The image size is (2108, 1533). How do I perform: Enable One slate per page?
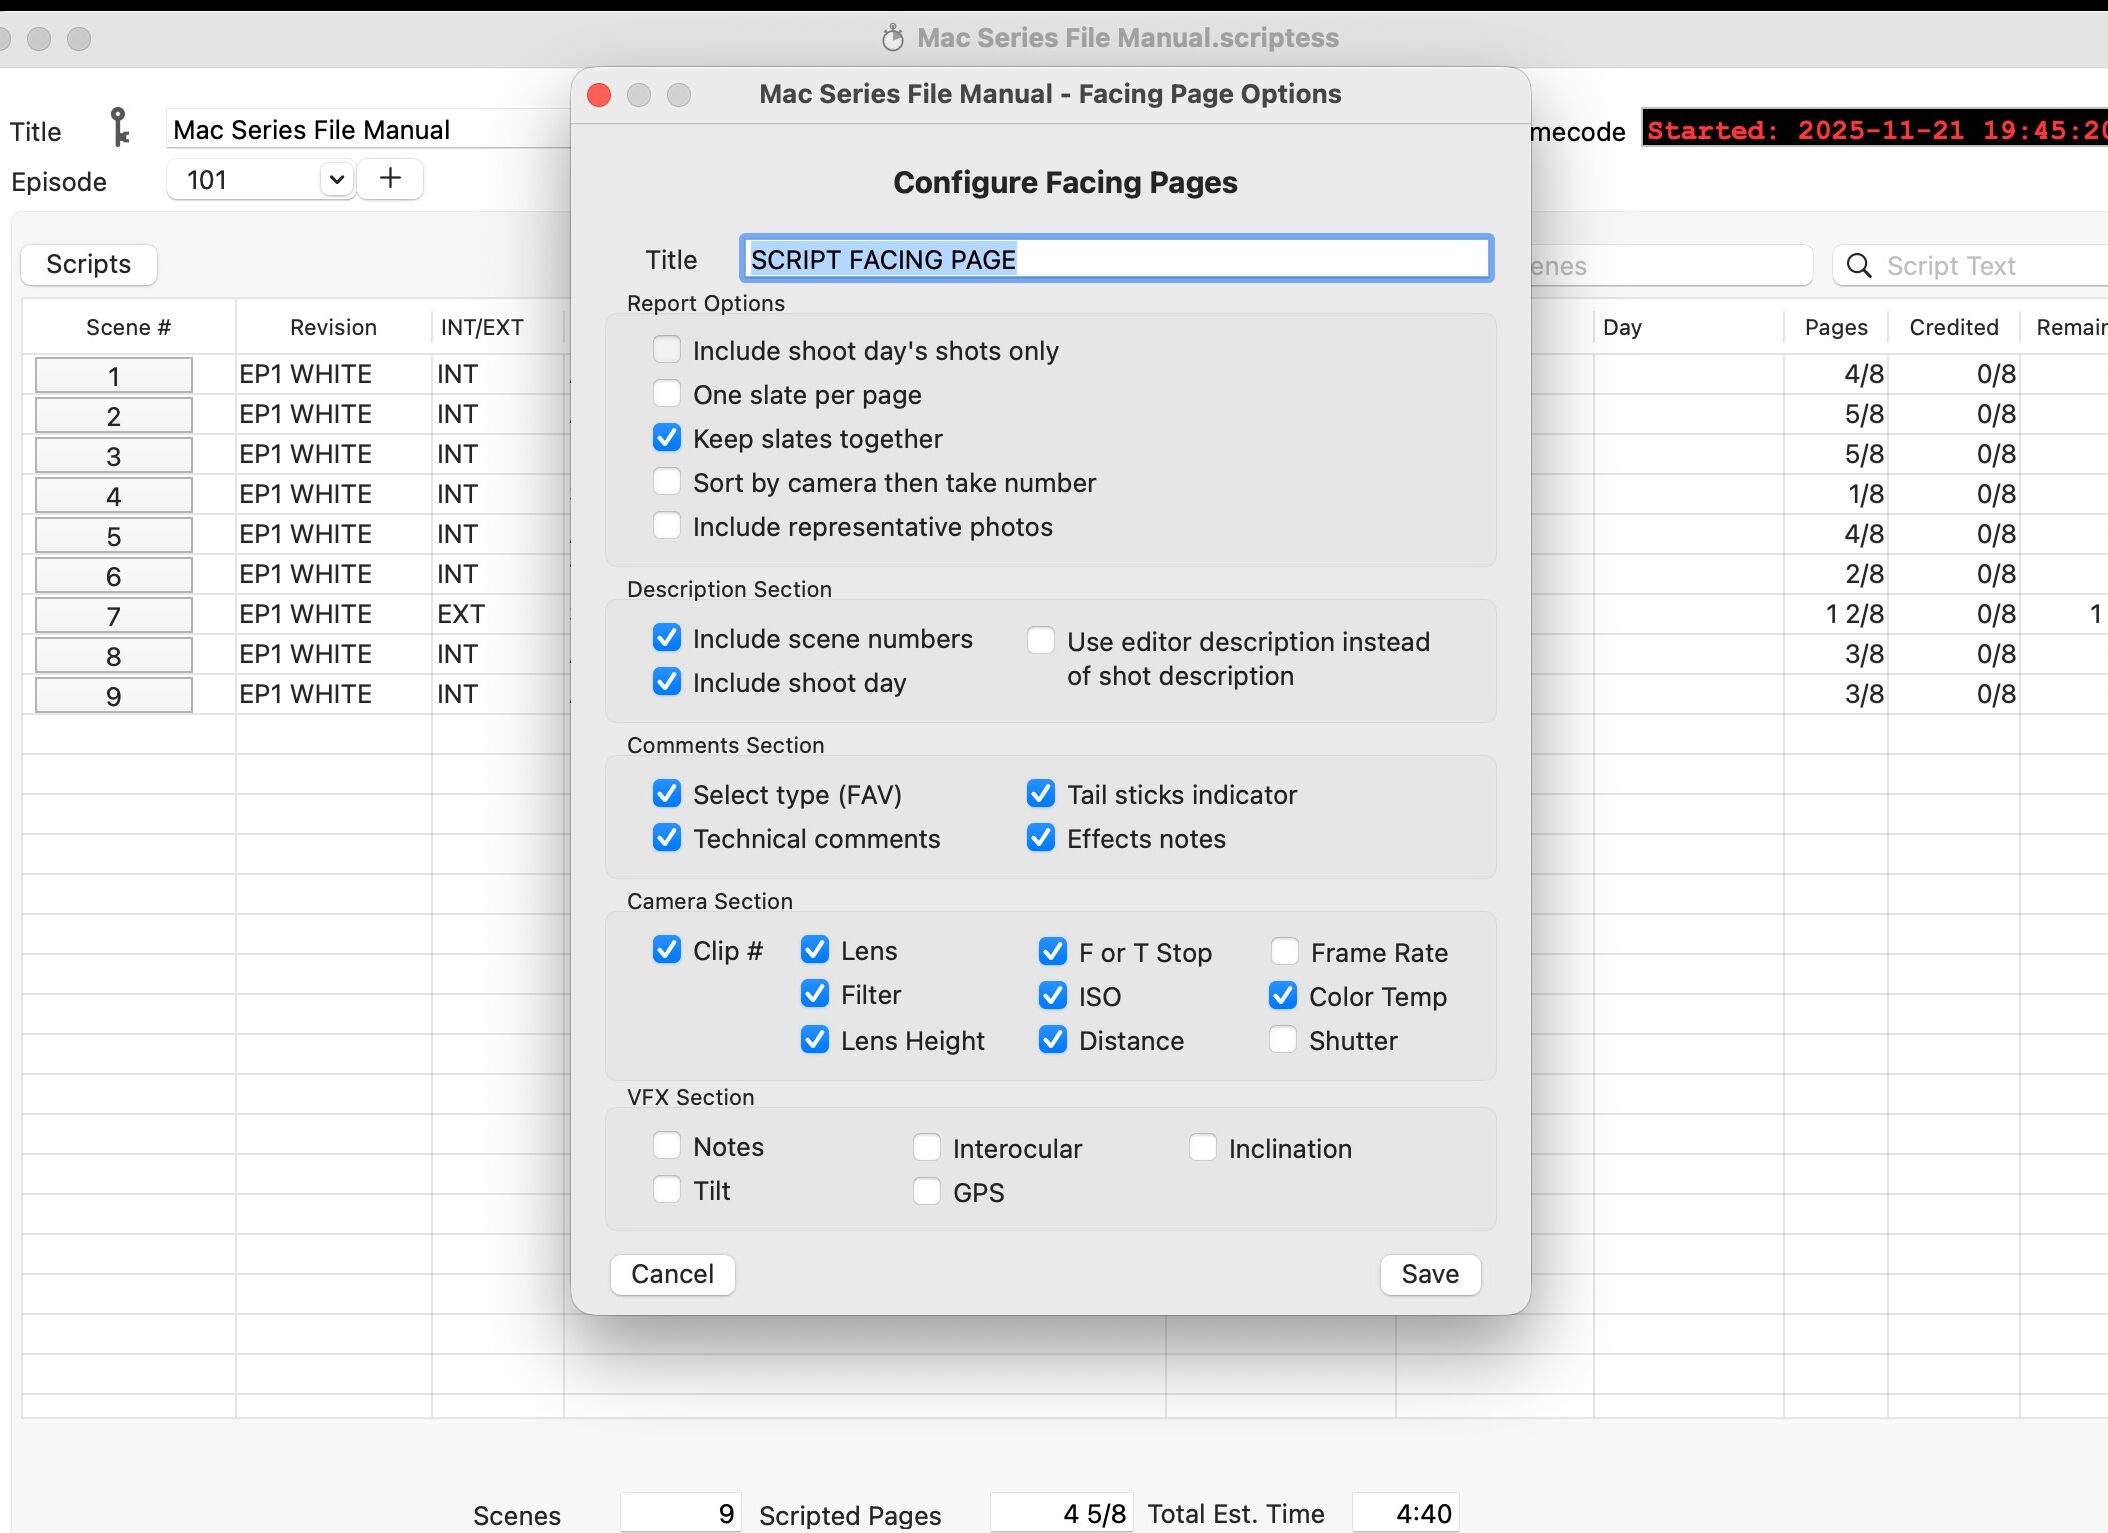click(x=667, y=394)
